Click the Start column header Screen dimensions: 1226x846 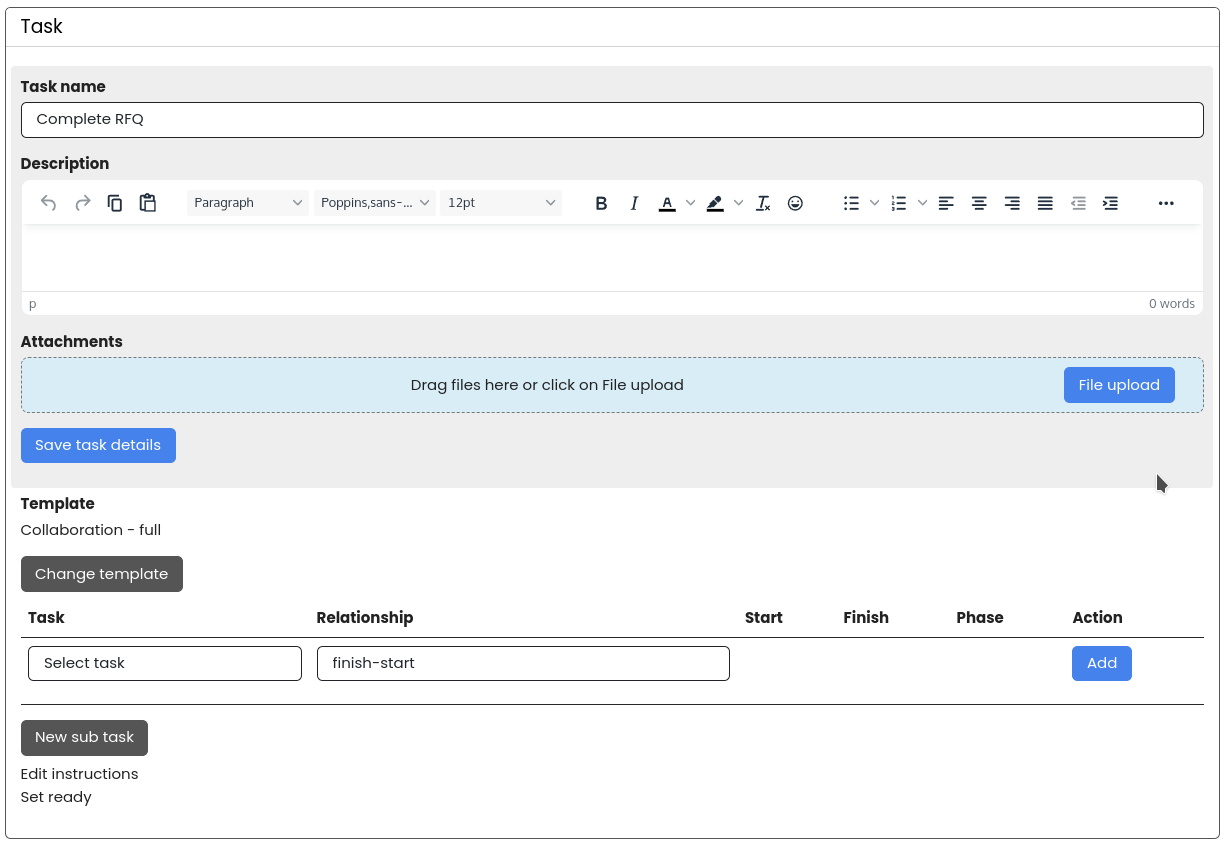point(764,618)
